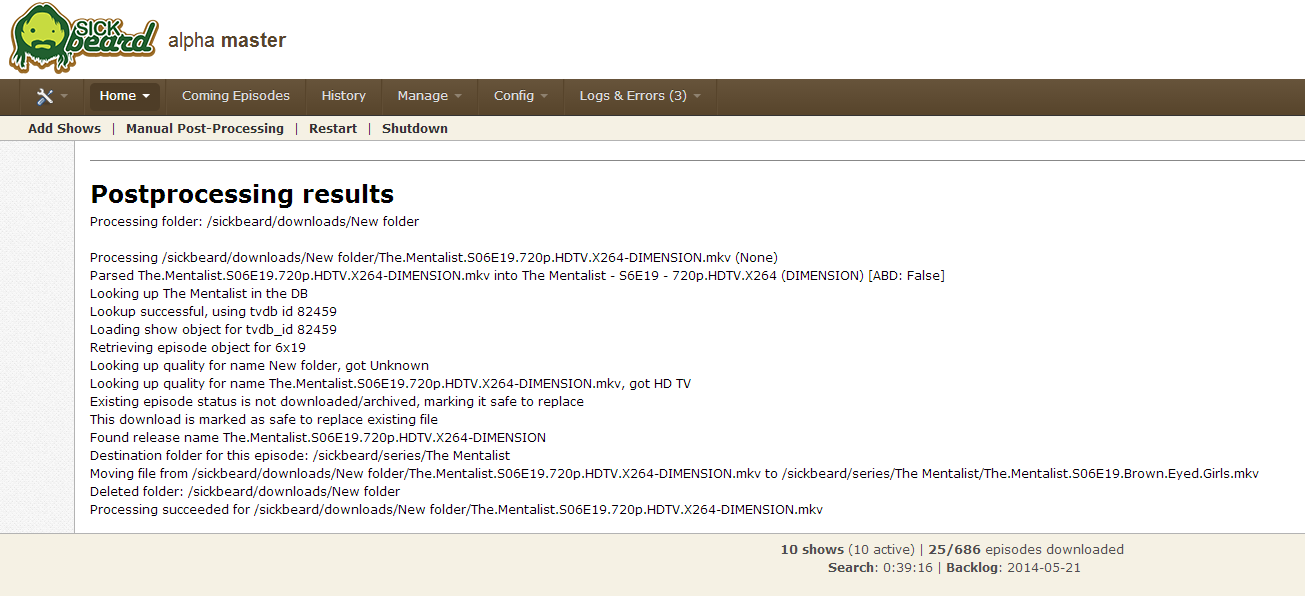Screen dimensions: 1305x596
Task: Open the History page
Action: pos(344,96)
